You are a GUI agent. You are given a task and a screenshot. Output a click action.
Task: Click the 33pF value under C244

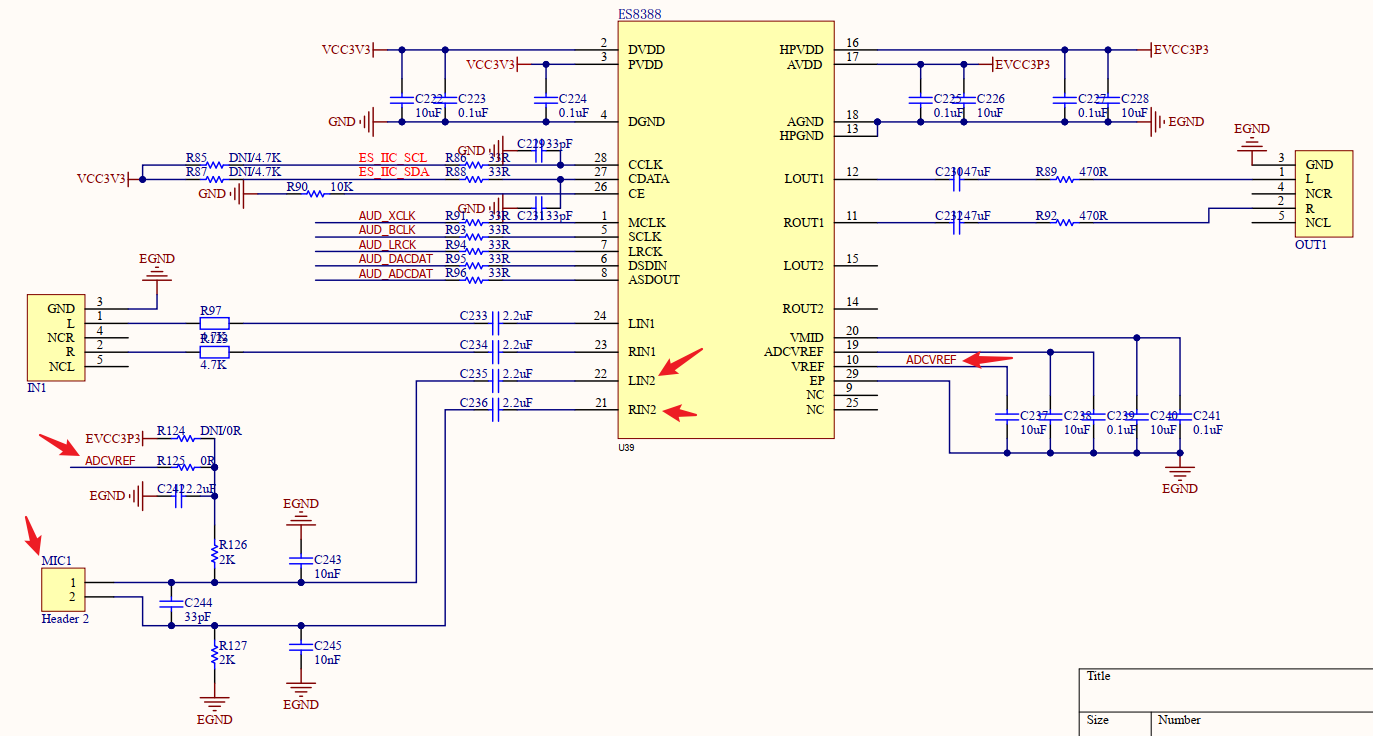tap(198, 618)
